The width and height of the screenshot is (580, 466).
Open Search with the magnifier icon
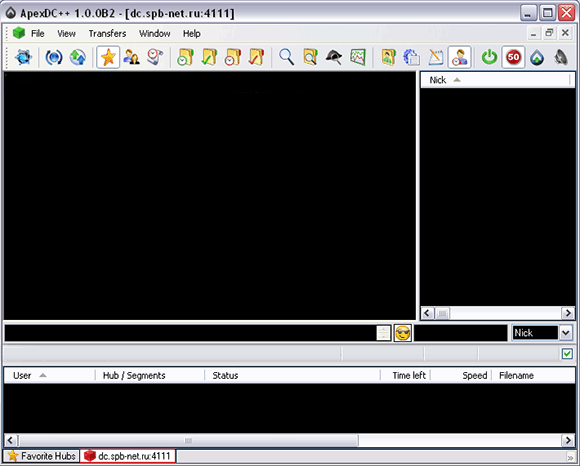(x=287, y=57)
